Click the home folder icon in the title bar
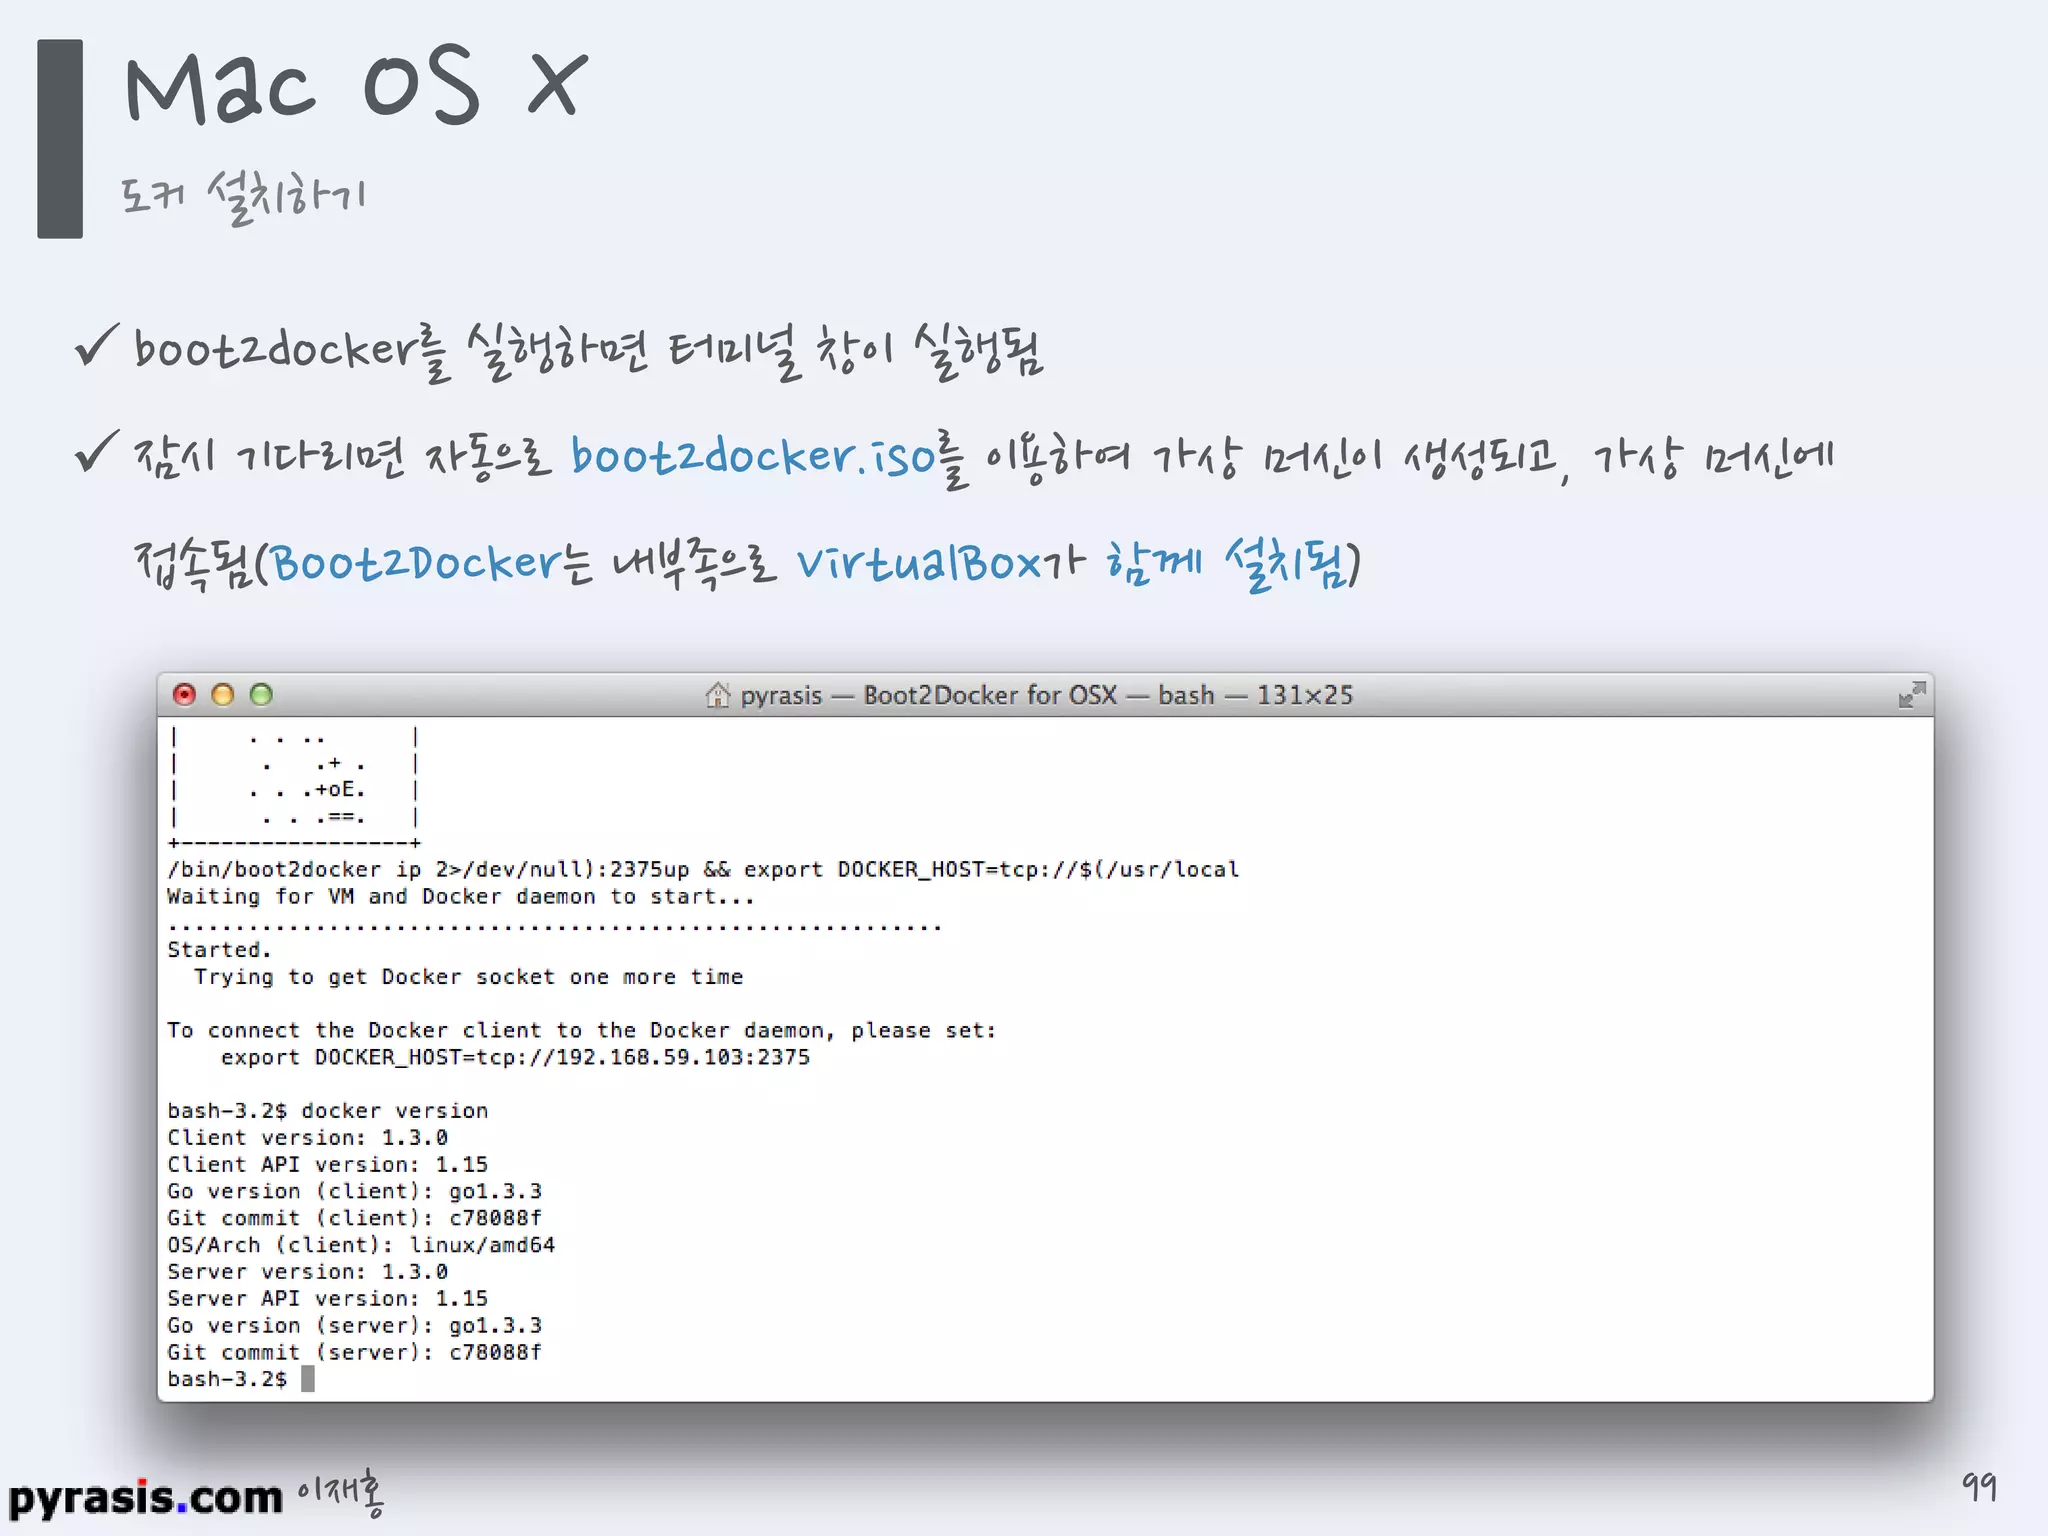Image resolution: width=2048 pixels, height=1536 pixels. pos(717,694)
